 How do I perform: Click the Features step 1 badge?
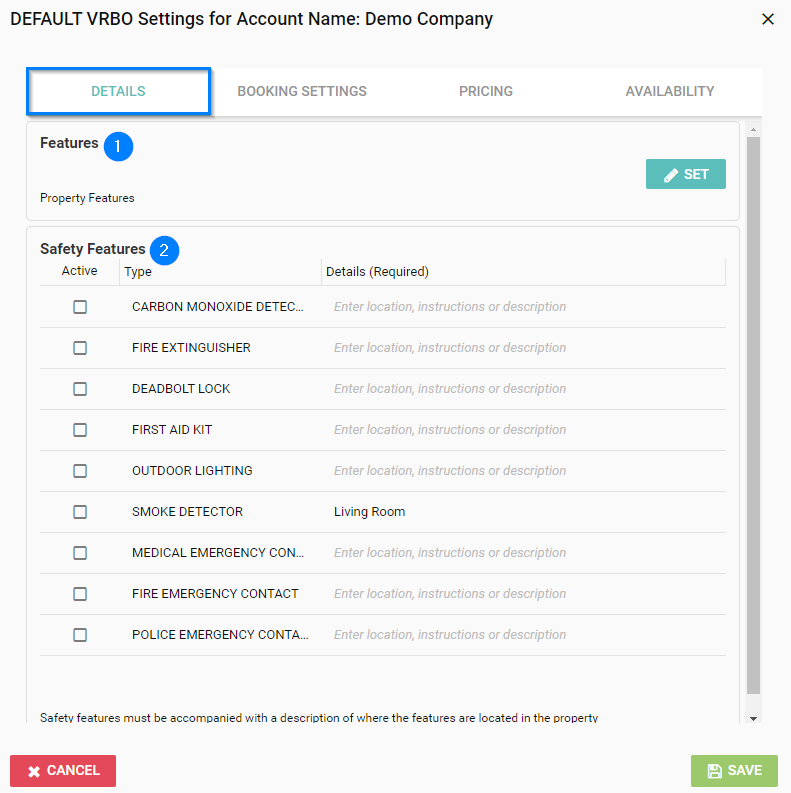(x=118, y=146)
